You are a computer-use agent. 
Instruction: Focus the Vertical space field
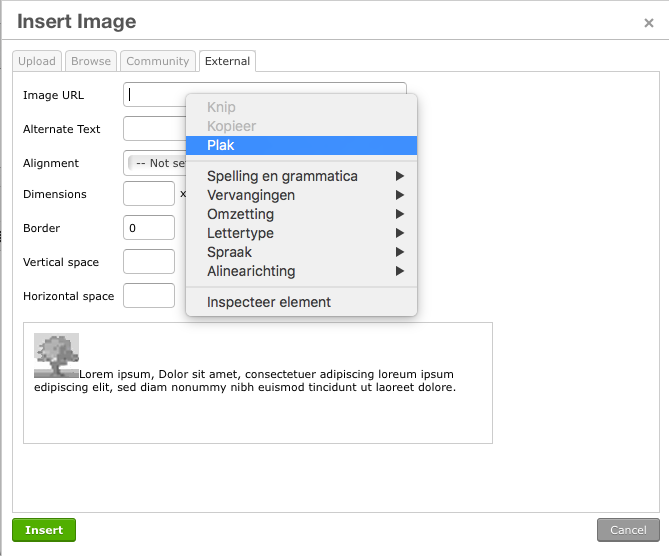[x=149, y=262]
